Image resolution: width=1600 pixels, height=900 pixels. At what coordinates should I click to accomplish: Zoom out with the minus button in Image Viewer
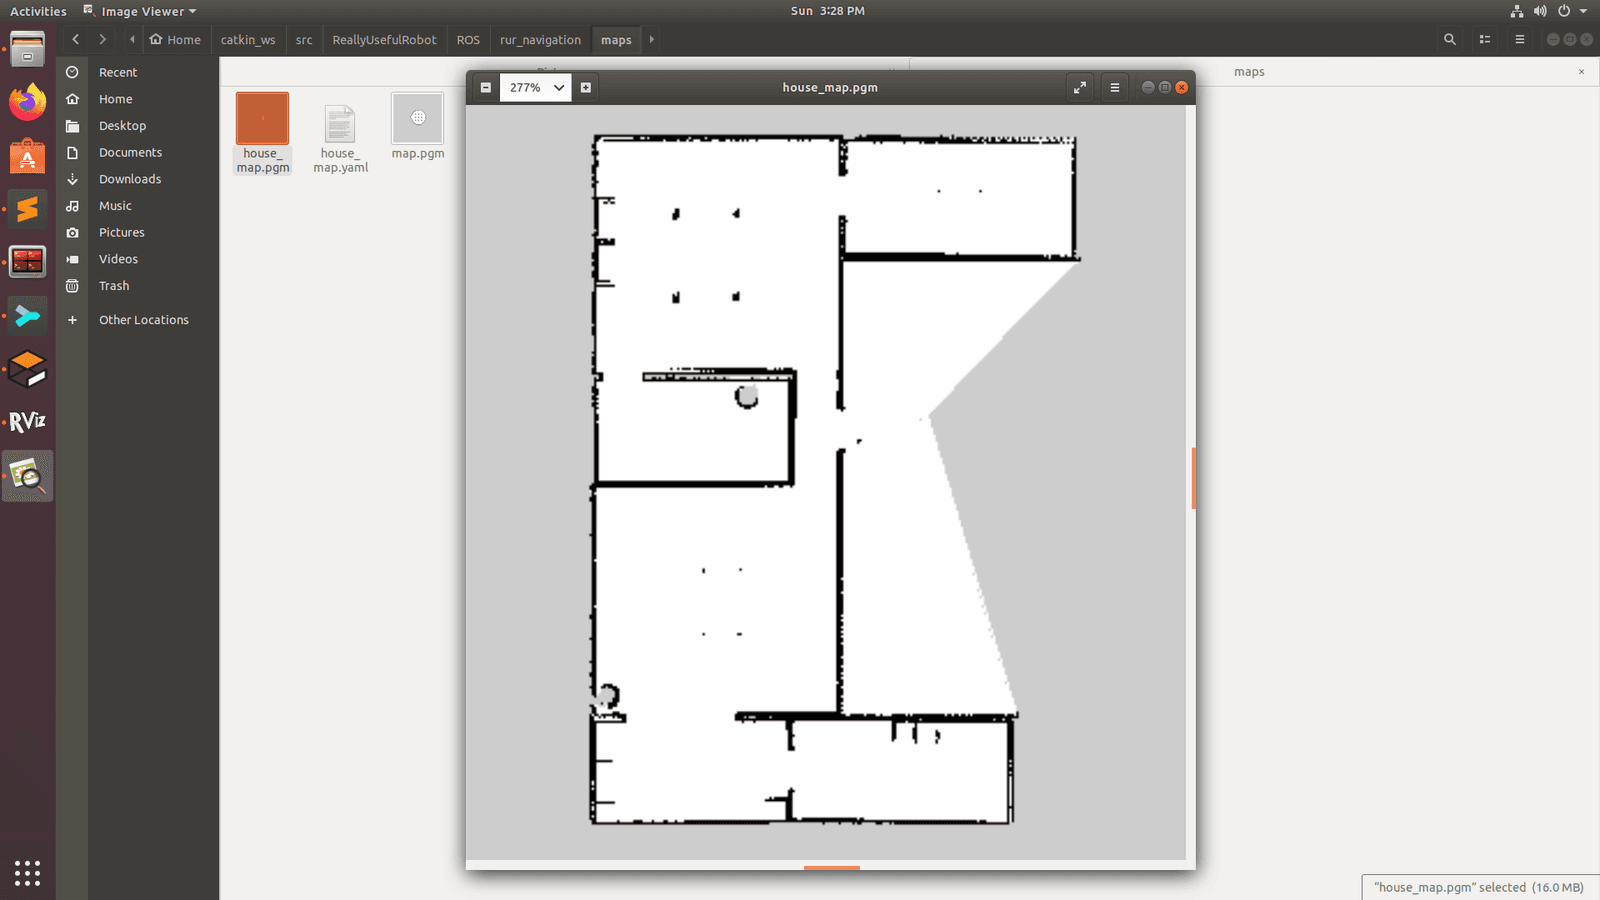point(486,88)
